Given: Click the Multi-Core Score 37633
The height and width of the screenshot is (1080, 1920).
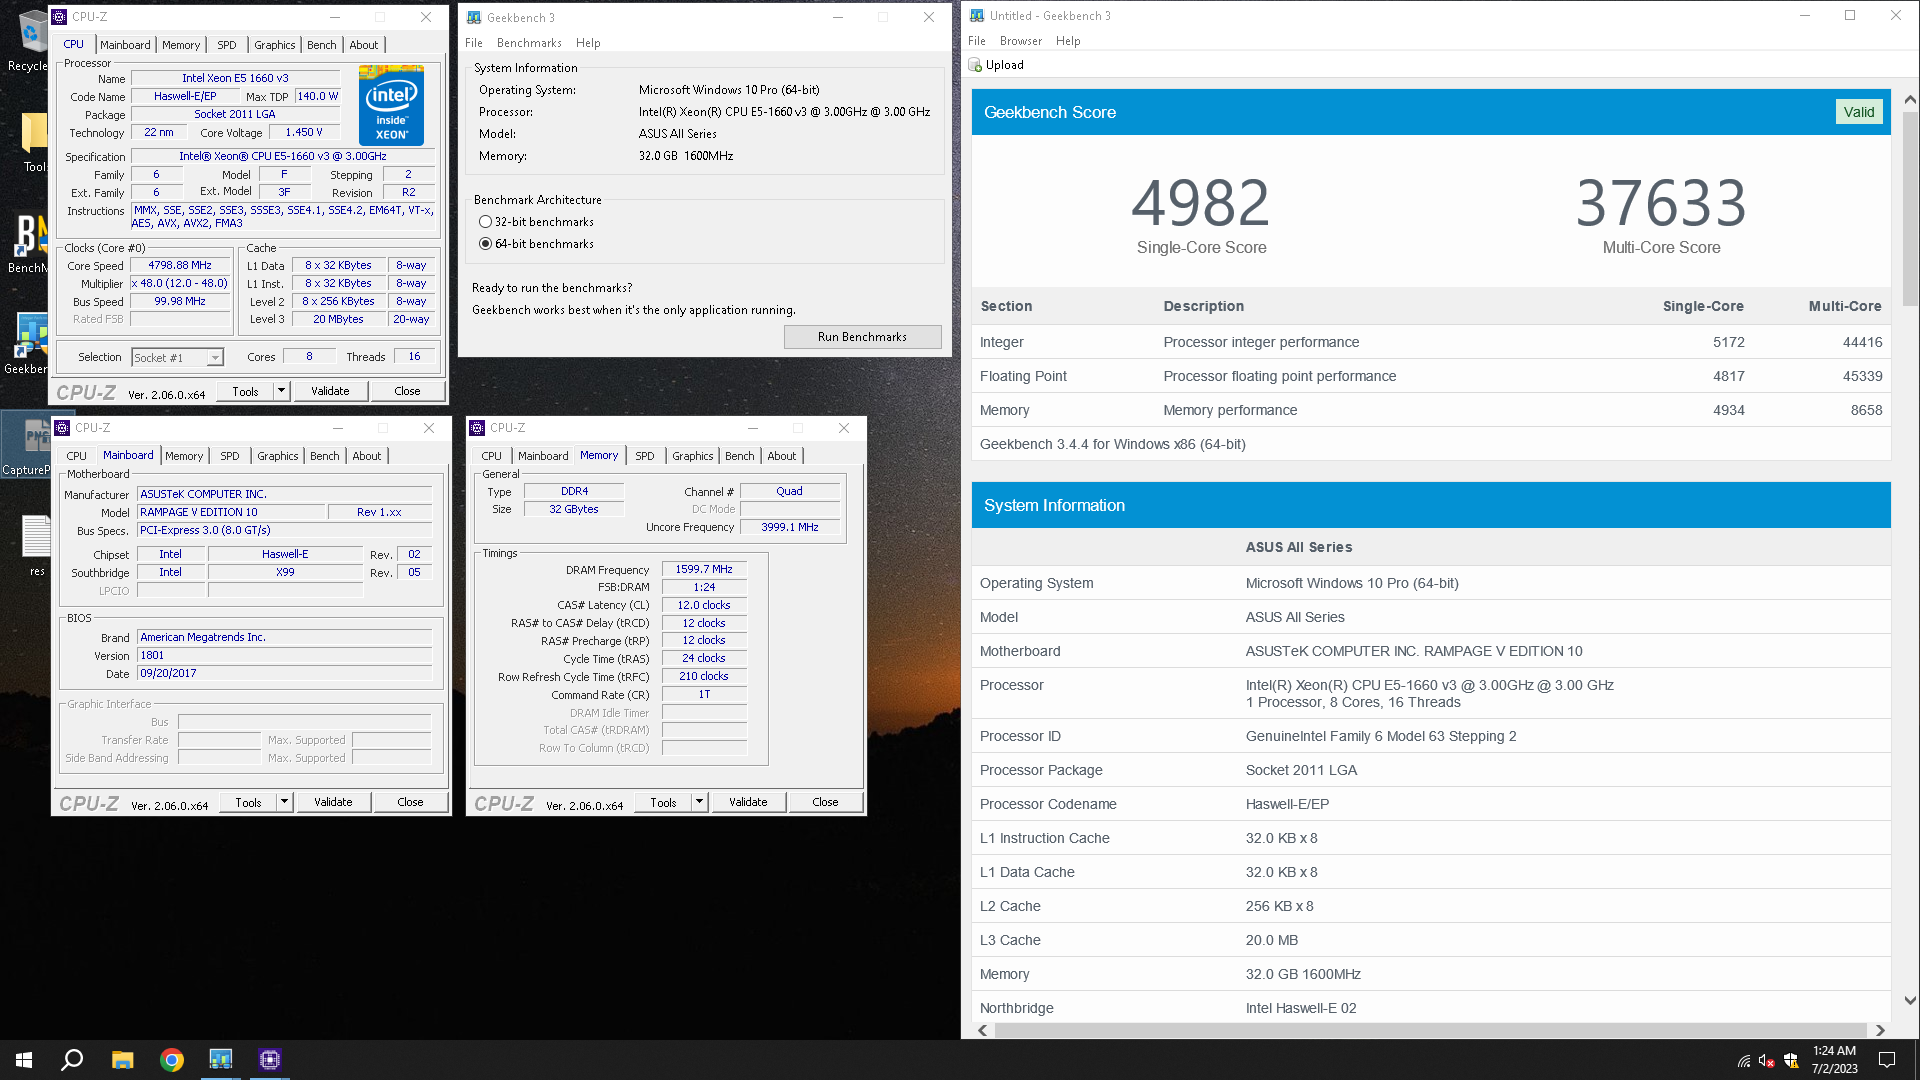Looking at the screenshot, I should pyautogui.click(x=1661, y=203).
